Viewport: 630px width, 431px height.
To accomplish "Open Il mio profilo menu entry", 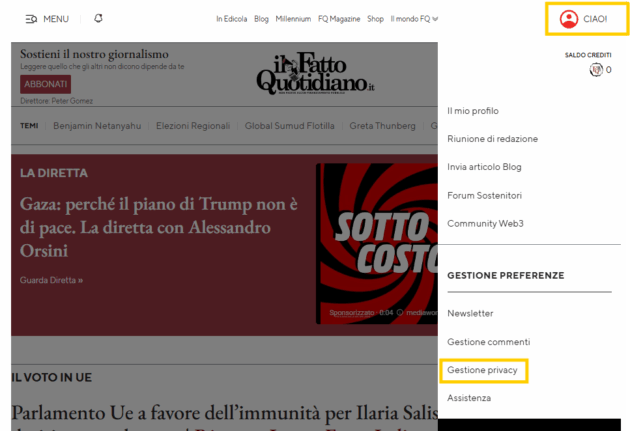I will point(473,111).
